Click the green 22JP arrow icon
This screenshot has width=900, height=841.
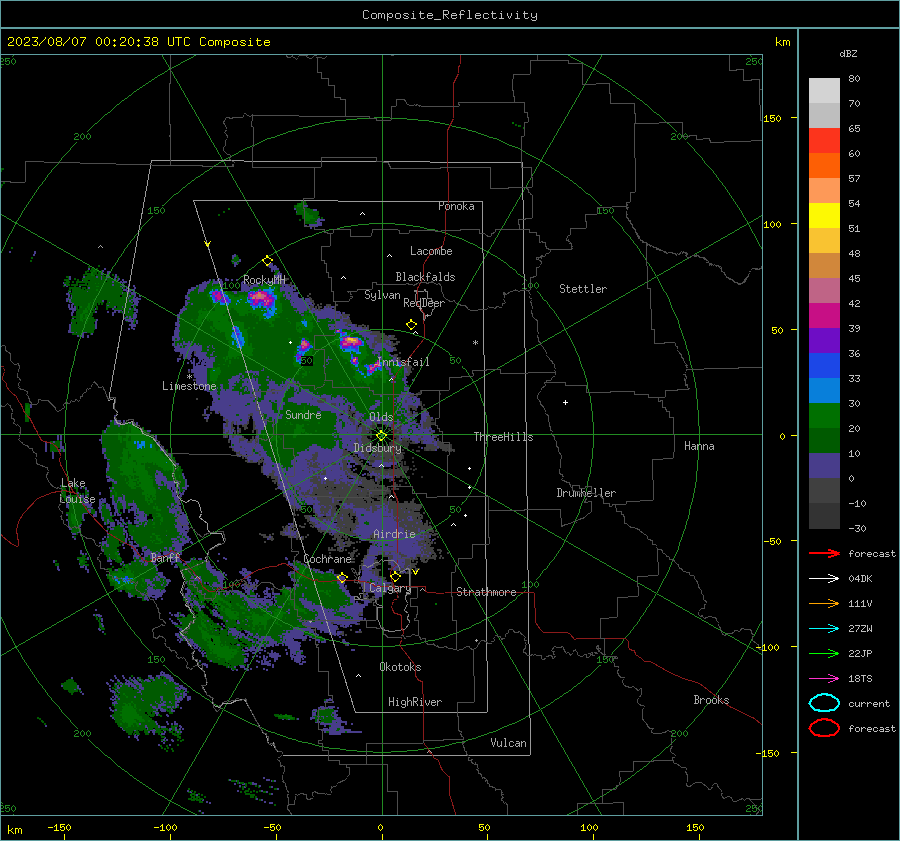[824, 653]
